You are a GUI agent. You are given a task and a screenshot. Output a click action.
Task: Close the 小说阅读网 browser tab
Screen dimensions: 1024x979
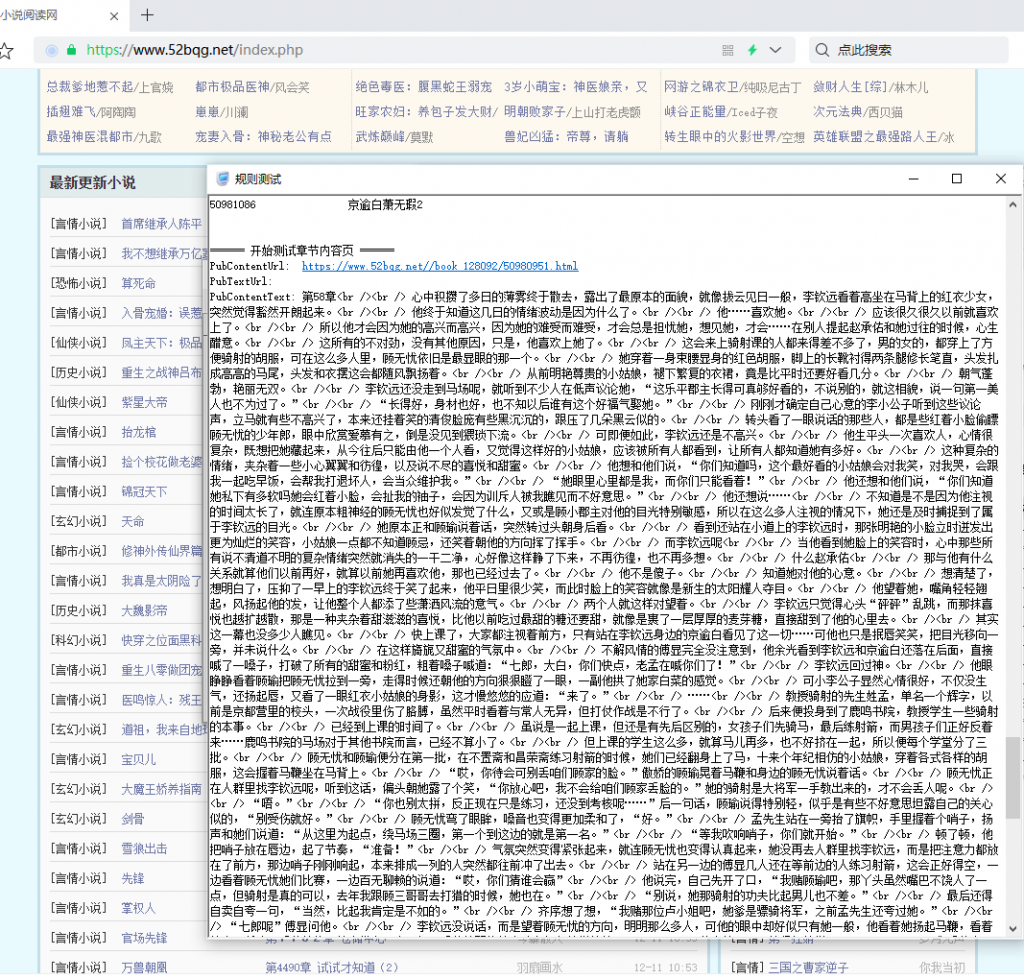coord(114,16)
